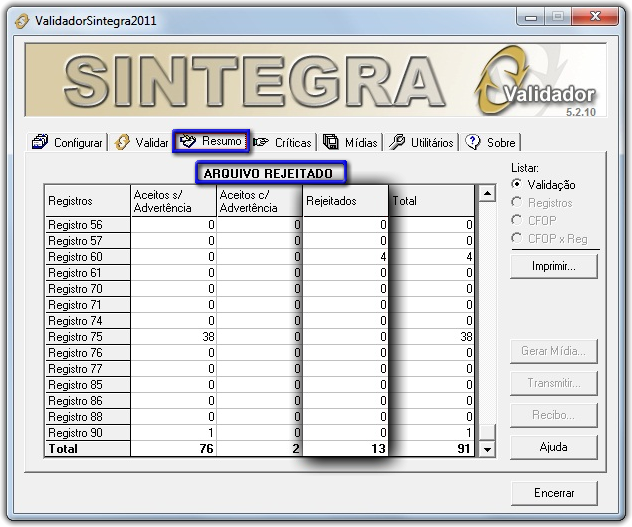632x527 pixels.
Task: Click the Sobre question-mark icon
Action: [472, 142]
